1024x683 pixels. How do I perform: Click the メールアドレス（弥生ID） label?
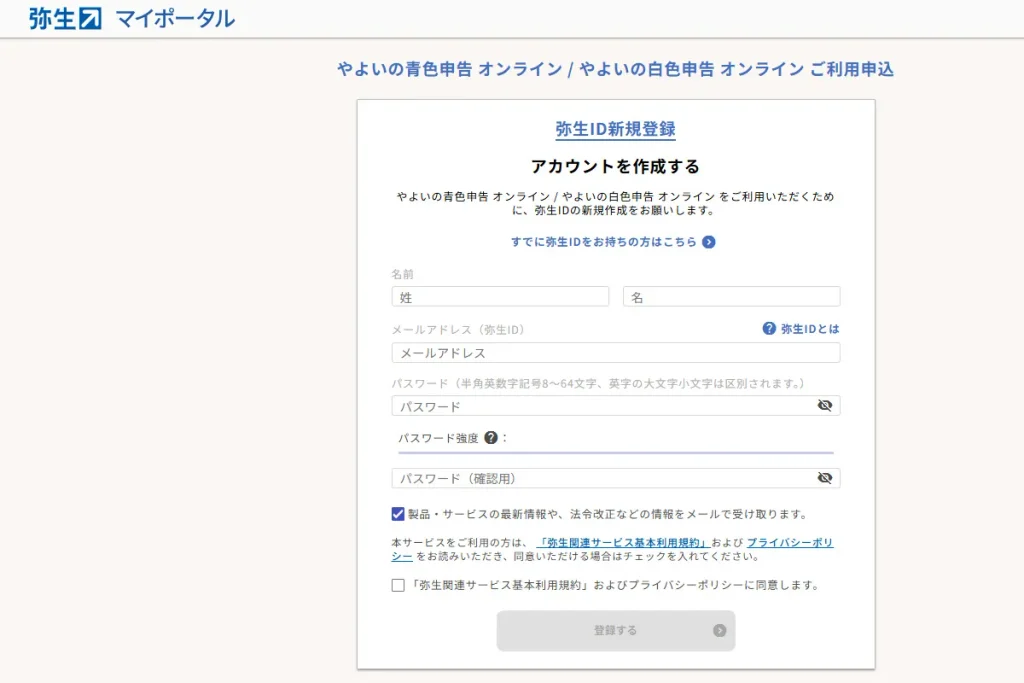(458, 330)
